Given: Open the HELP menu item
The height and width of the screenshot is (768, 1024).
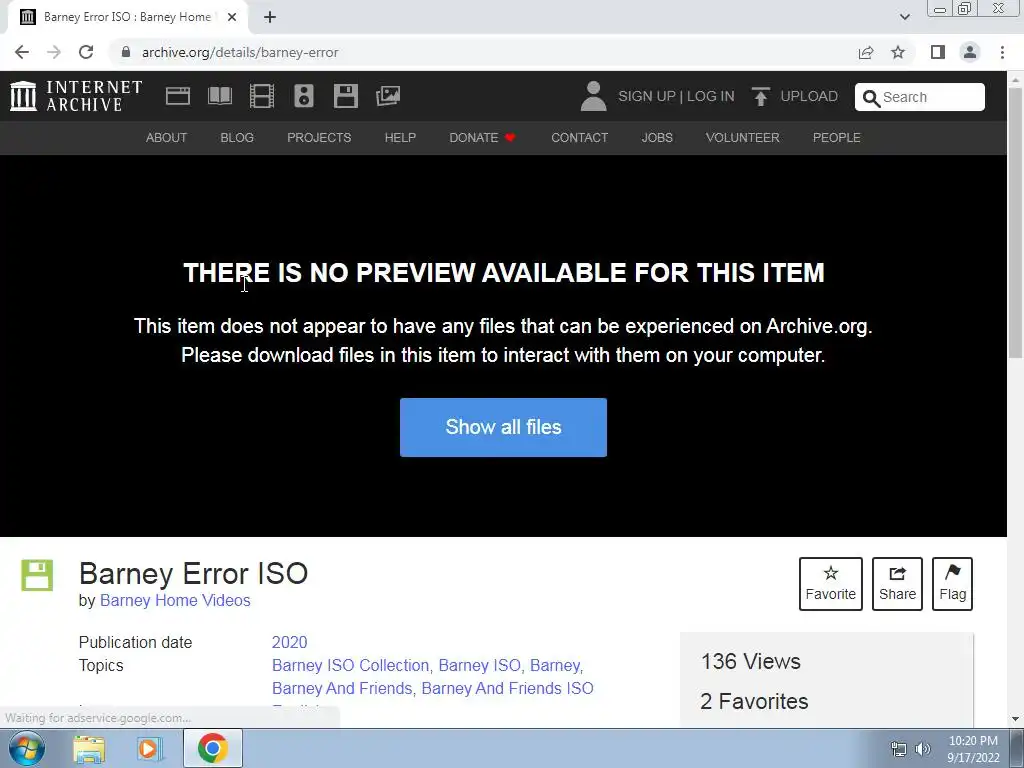Looking at the screenshot, I should pyautogui.click(x=400, y=138).
